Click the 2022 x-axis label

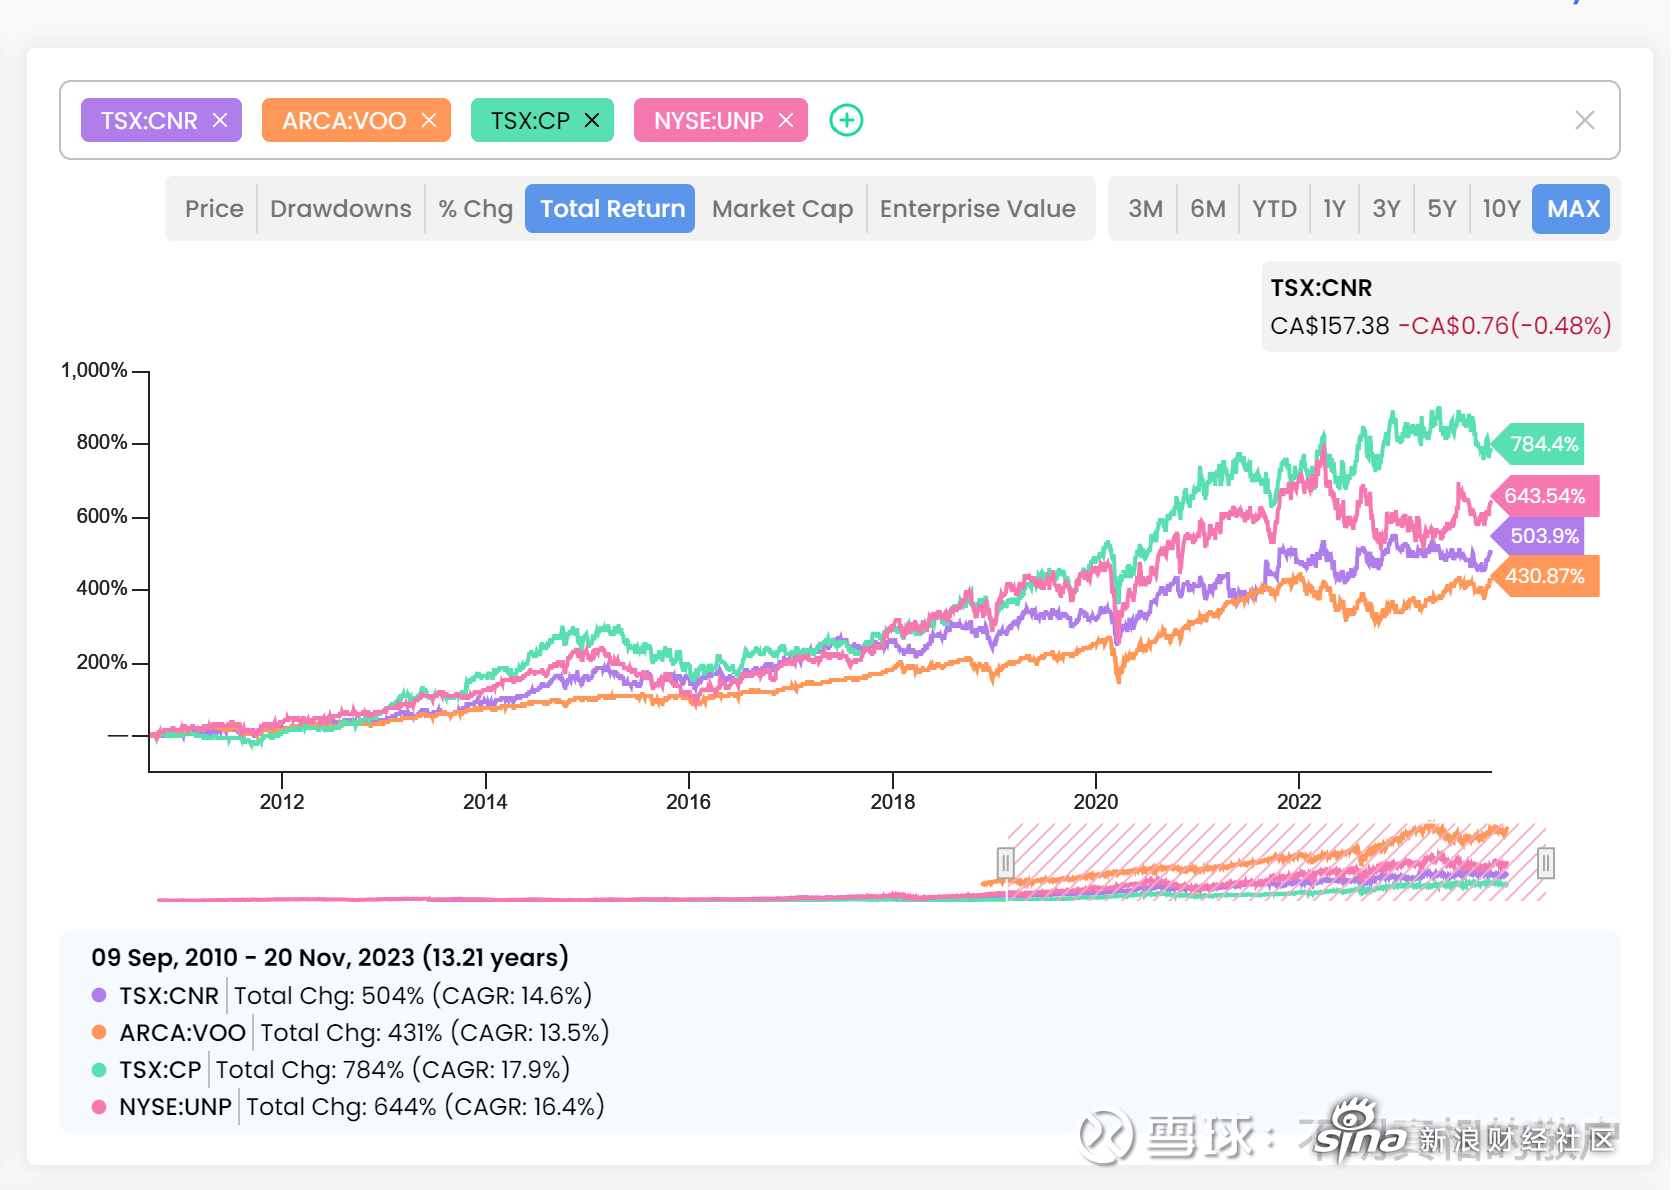1299,801
